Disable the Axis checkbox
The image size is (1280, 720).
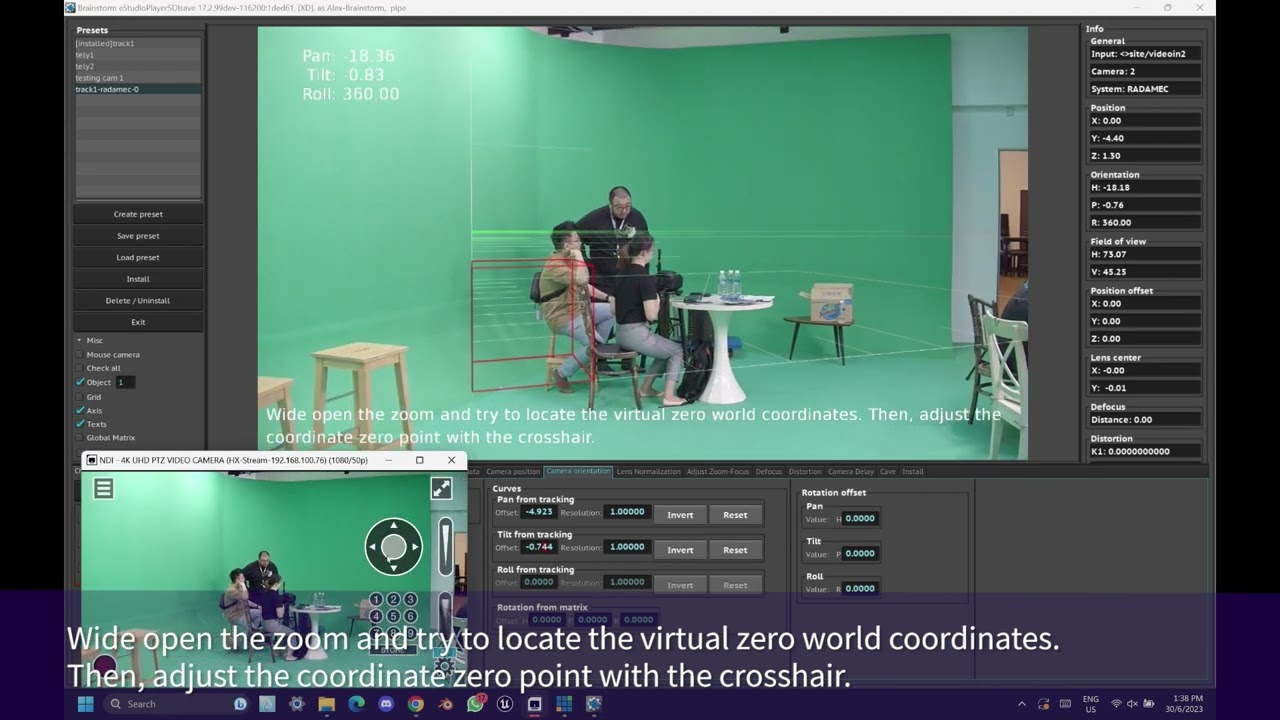(80, 410)
